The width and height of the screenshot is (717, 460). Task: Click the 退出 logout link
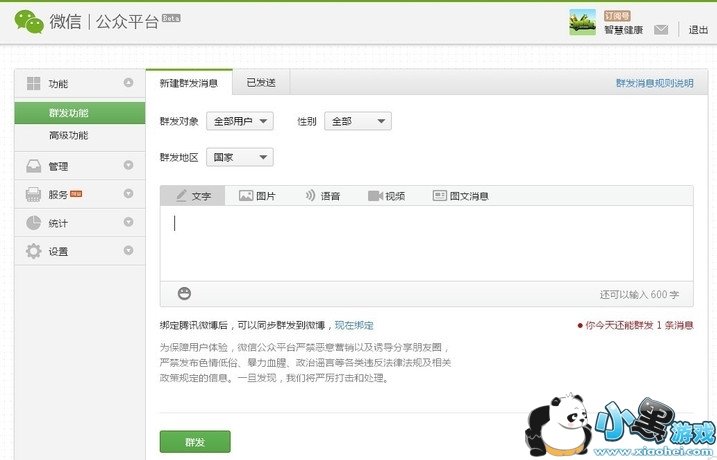pyautogui.click(x=698, y=30)
